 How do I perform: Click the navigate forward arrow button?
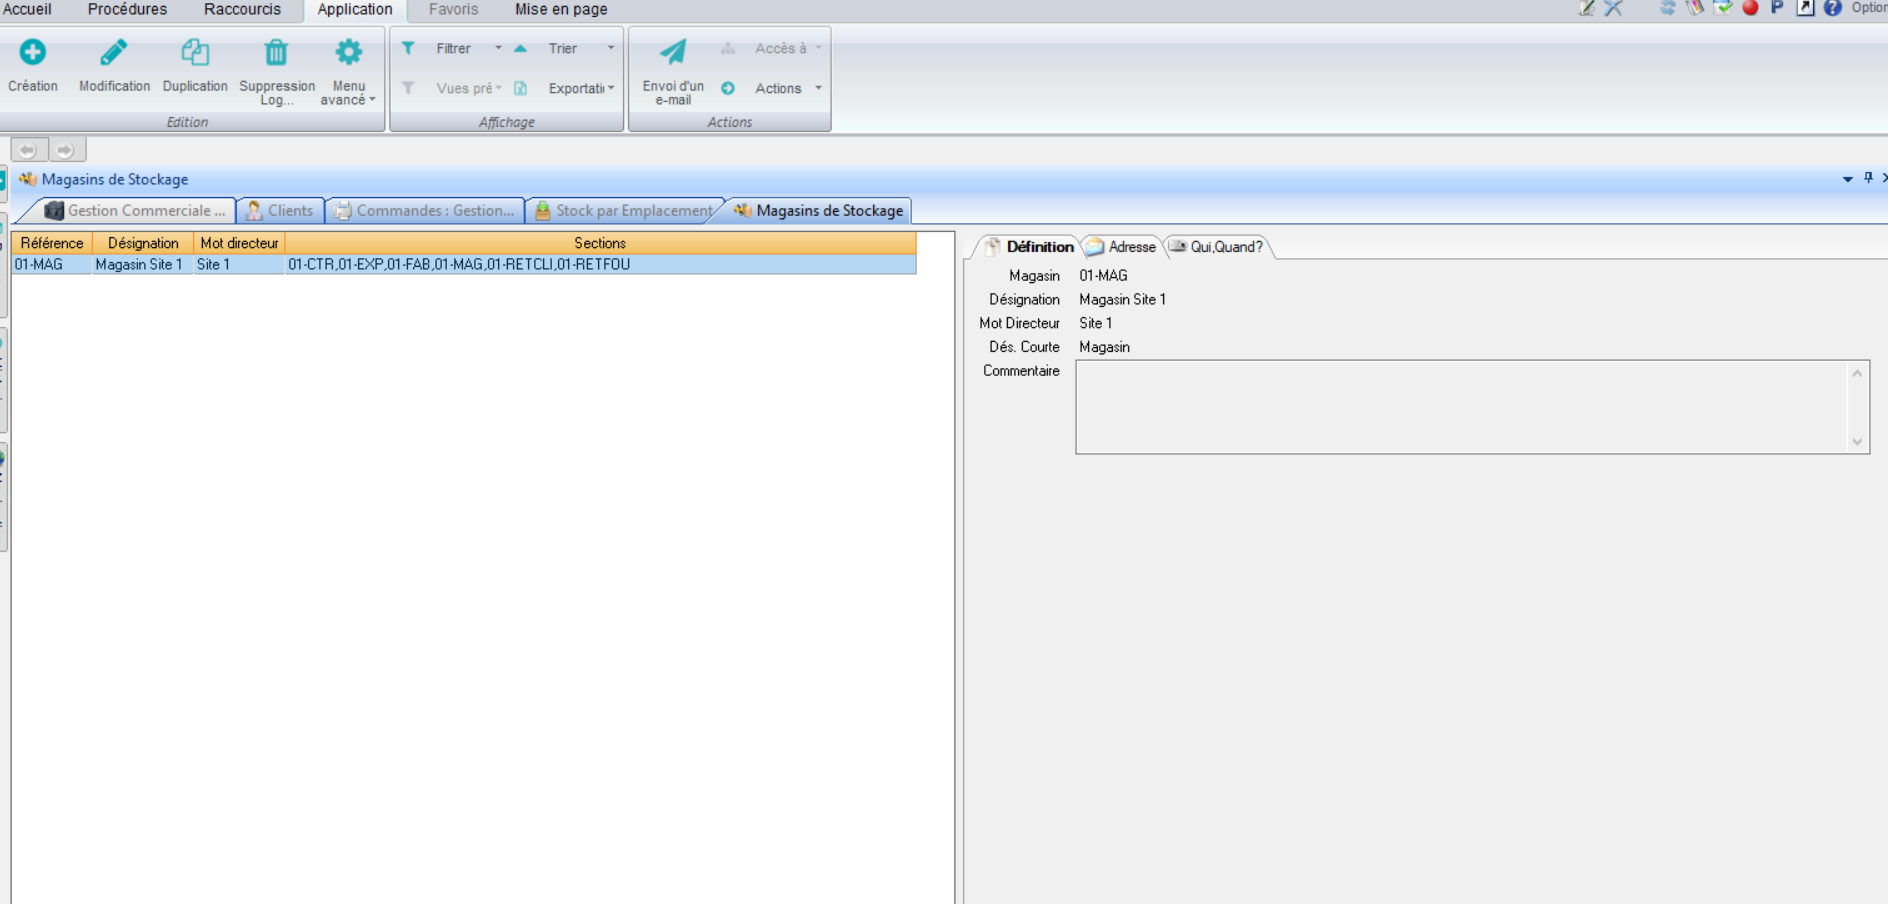65,150
